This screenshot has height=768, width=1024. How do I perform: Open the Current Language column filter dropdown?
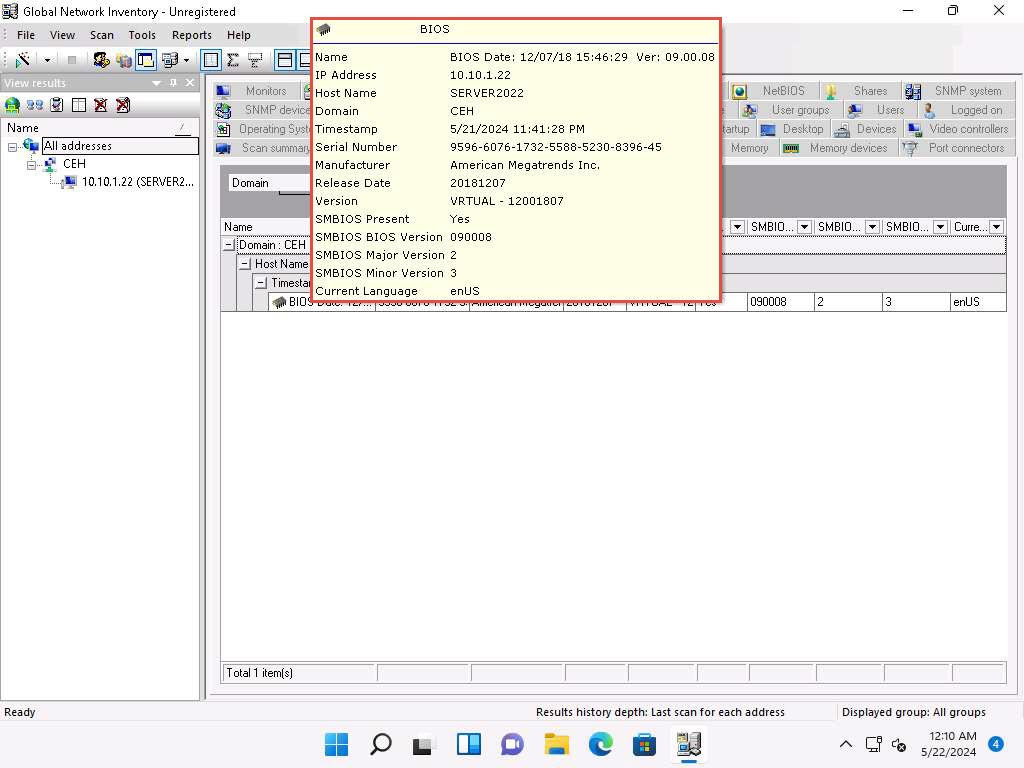click(x=996, y=227)
